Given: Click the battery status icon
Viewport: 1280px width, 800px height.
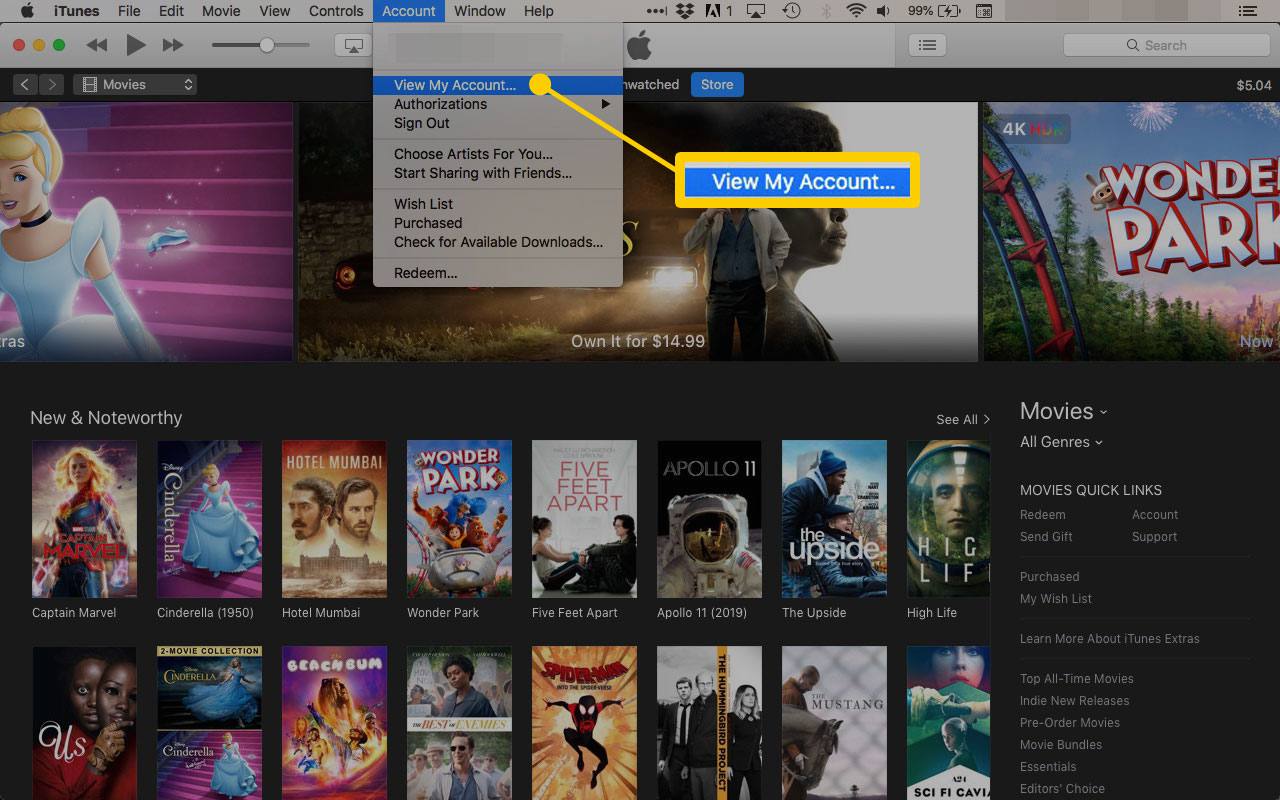Looking at the screenshot, I should pyautogui.click(x=947, y=11).
